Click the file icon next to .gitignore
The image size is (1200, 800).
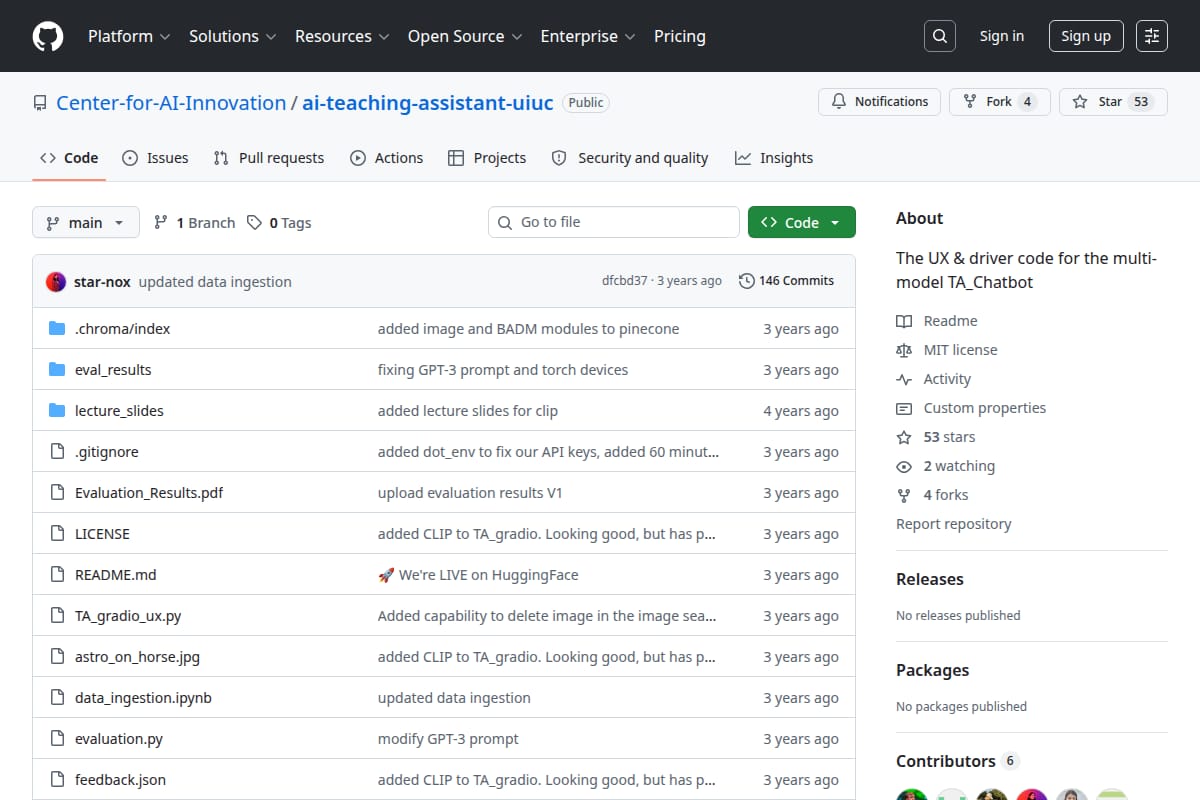tap(57, 452)
